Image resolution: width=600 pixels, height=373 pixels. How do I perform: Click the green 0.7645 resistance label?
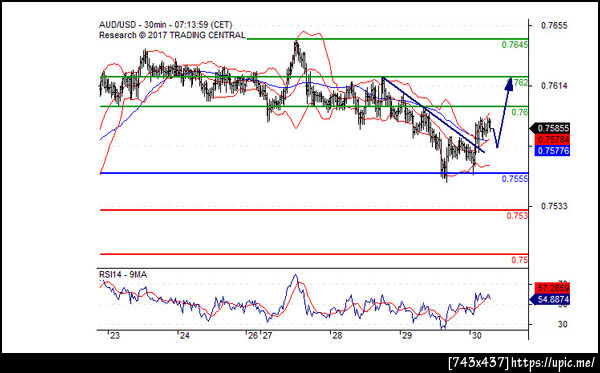click(515, 45)
